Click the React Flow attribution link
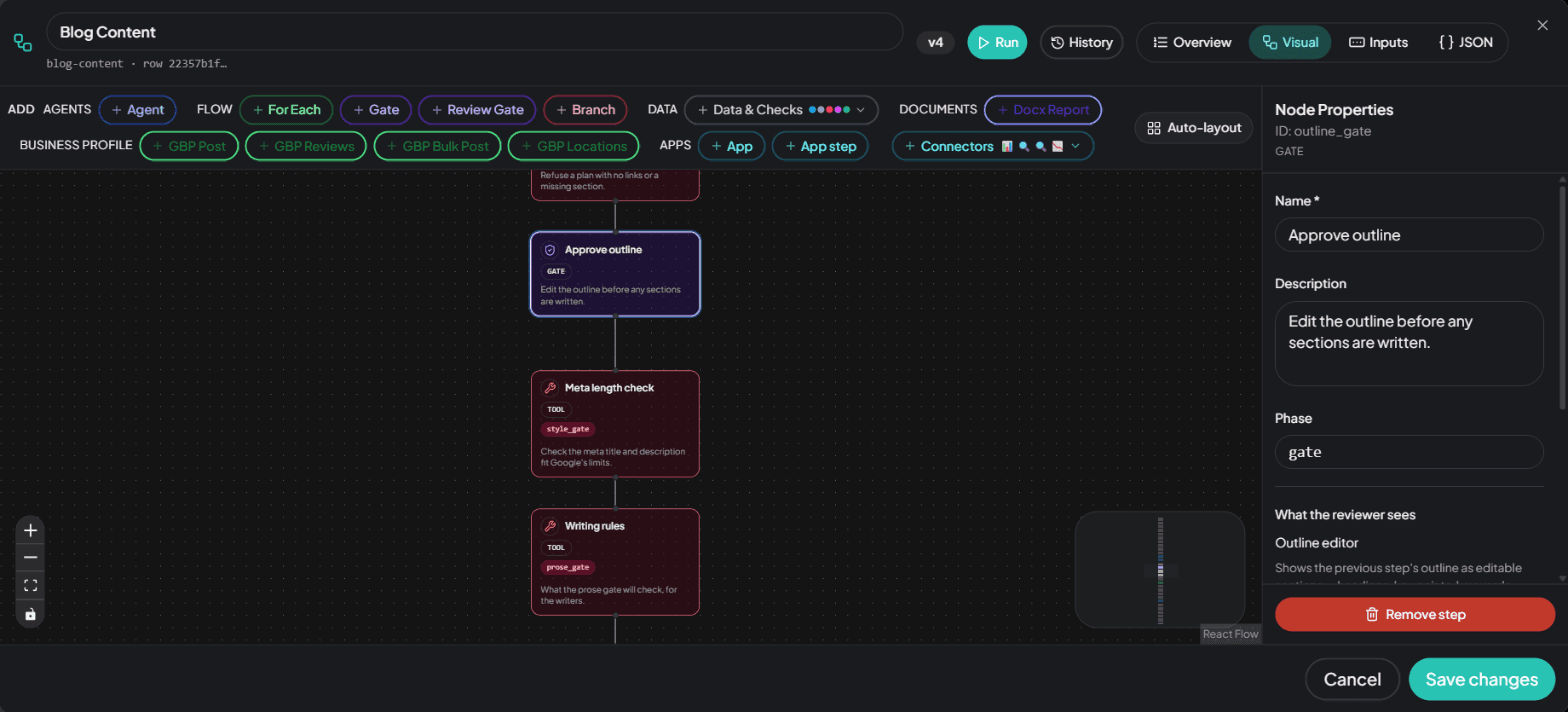 point(1230,634)
